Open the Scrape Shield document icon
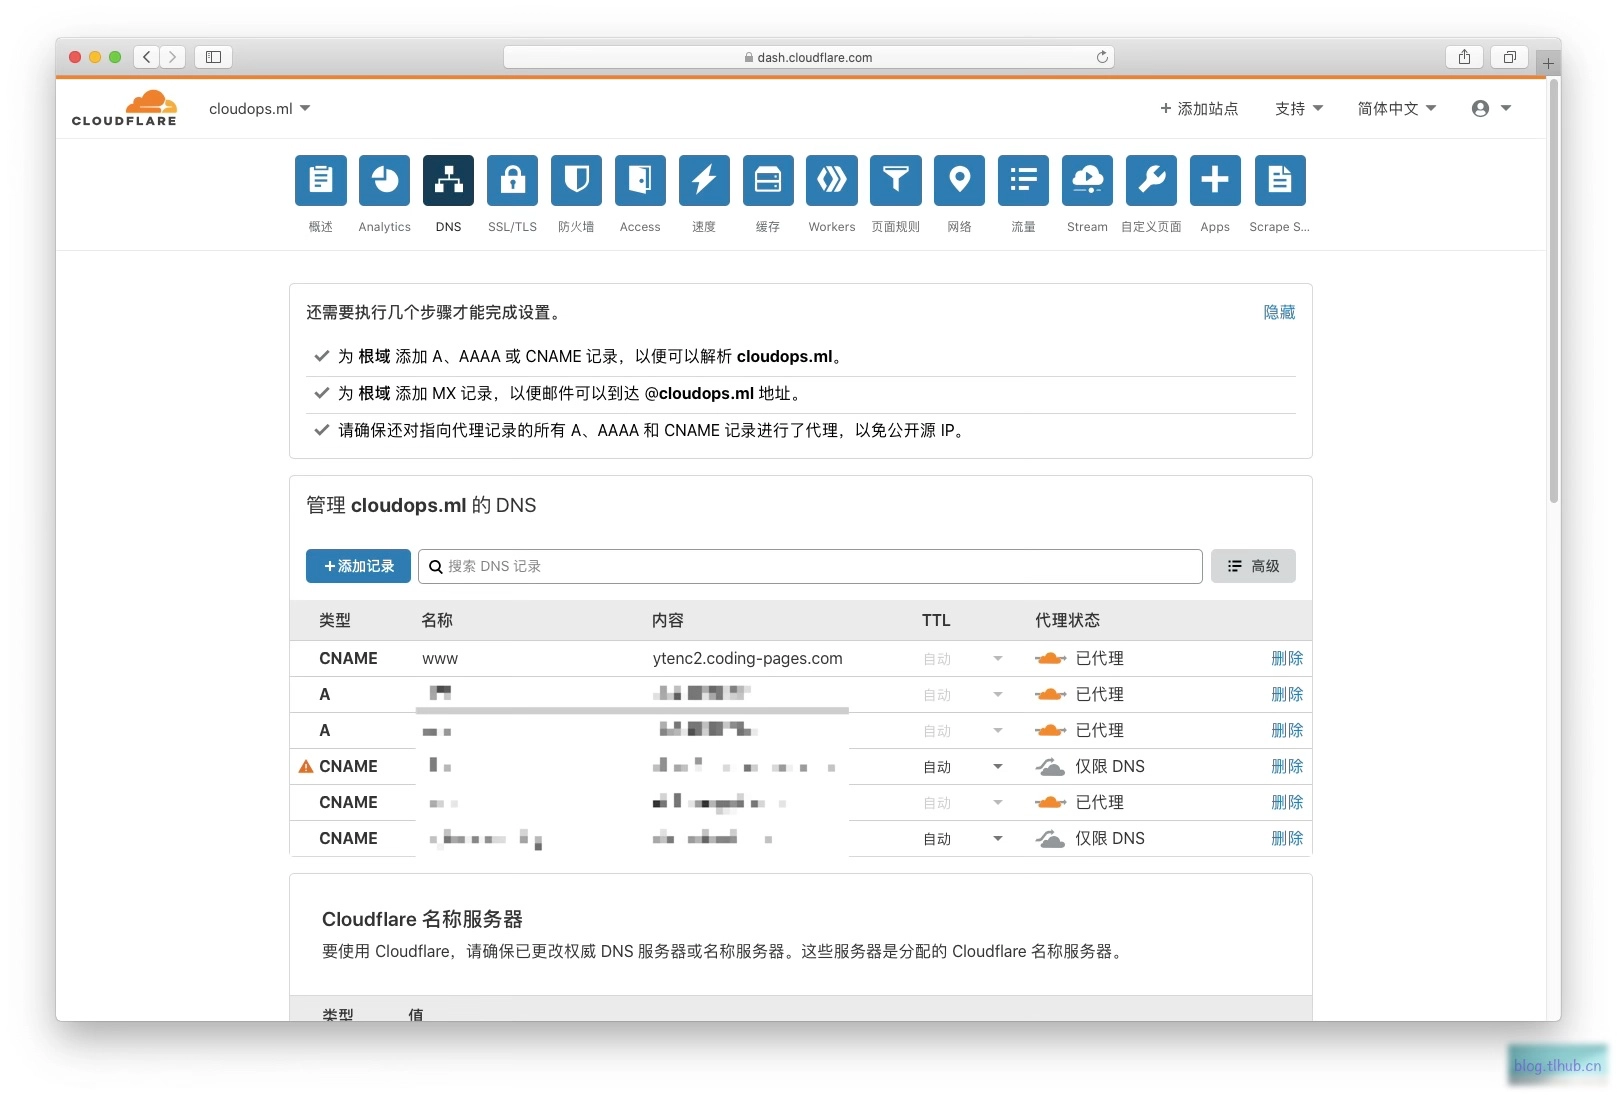Viewport: 1617px width, 1095px height. click(x=1279, y=180)
